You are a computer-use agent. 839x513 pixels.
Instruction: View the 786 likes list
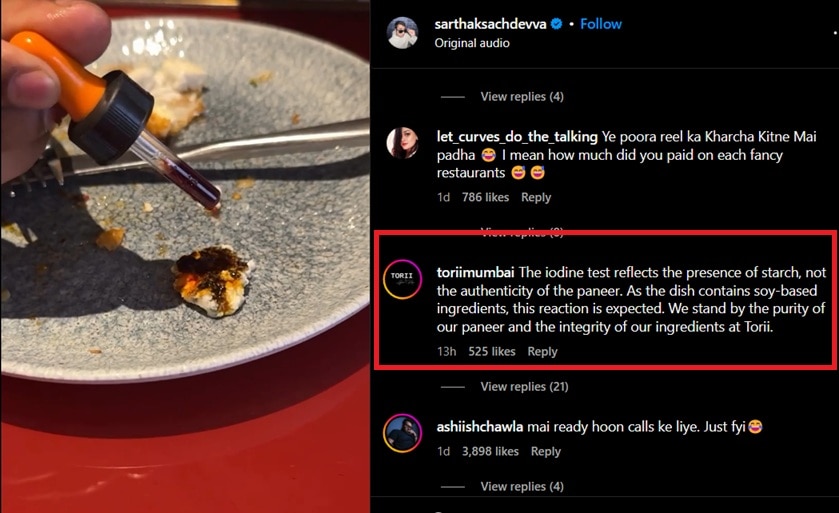(x=485, y=198)
